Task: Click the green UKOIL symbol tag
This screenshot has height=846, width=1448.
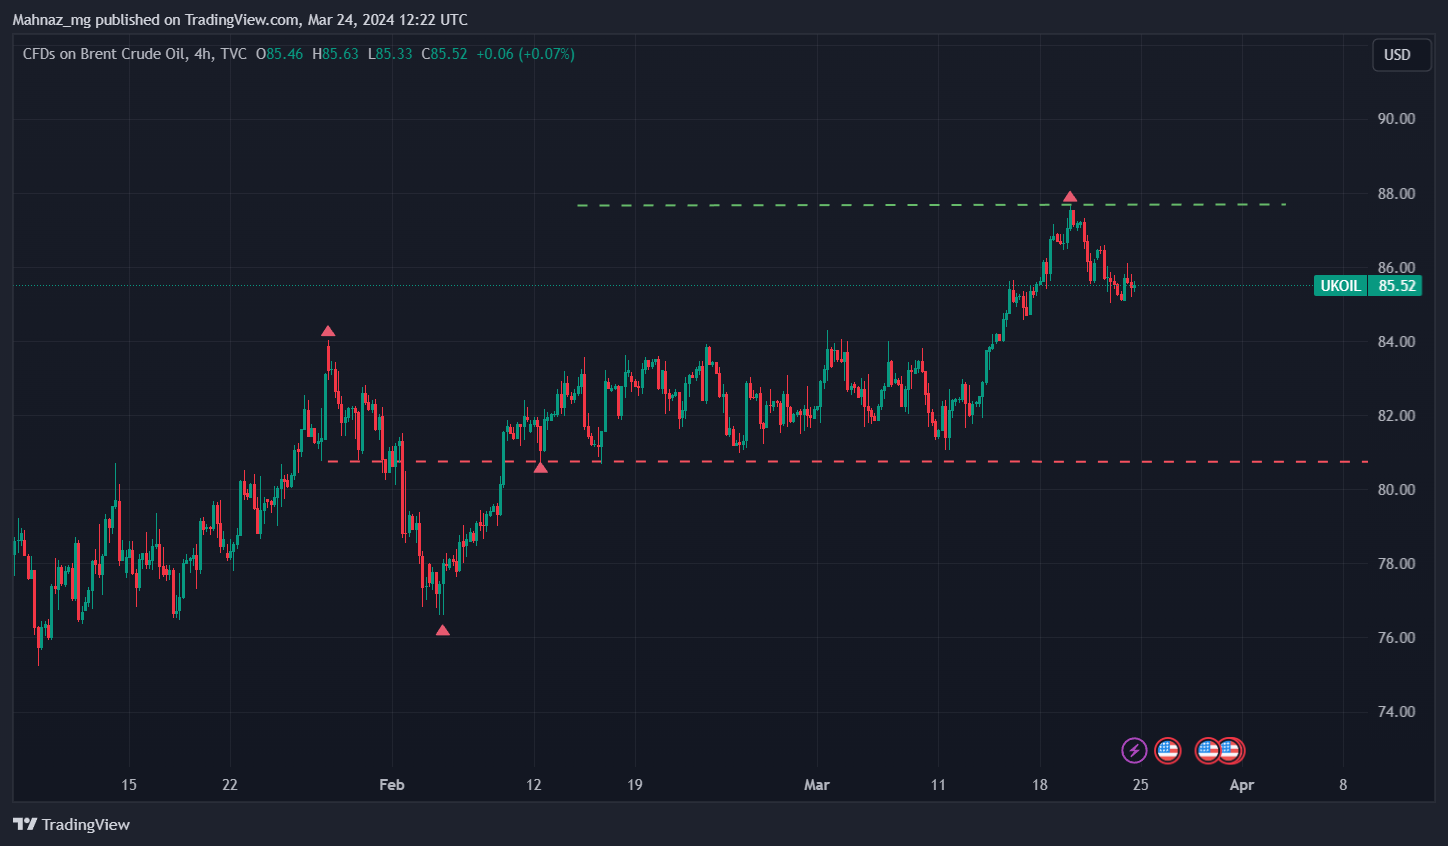Action: coord(1340,286)
